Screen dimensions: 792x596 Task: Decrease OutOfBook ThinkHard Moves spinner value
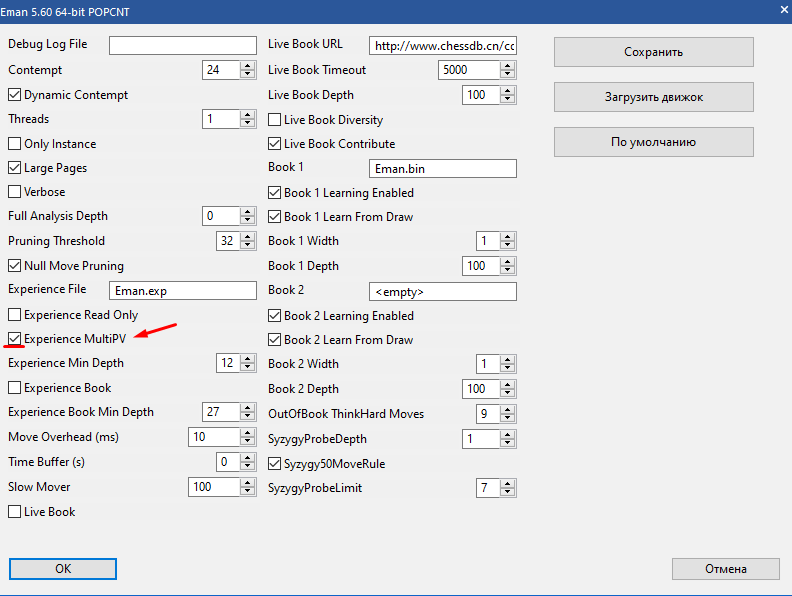(x=508, y=418)
